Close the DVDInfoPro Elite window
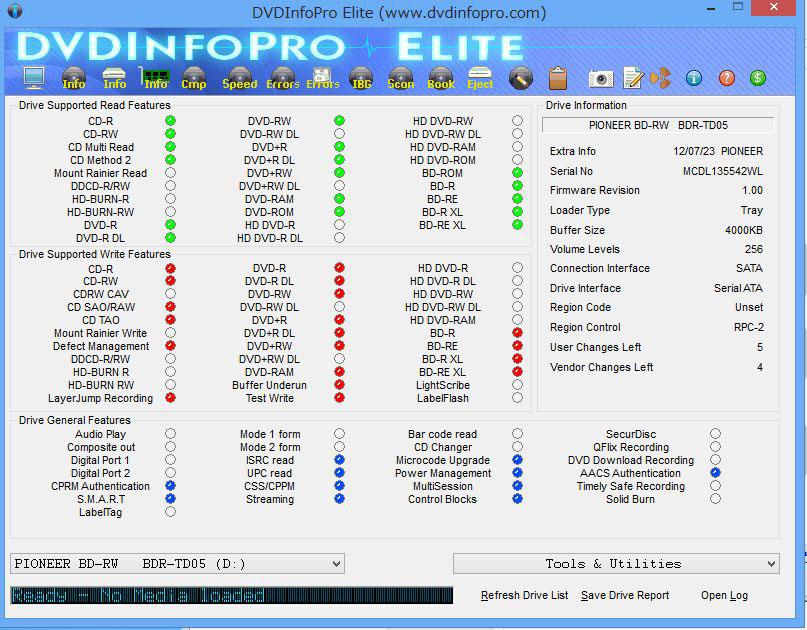 tap(774, 8)
